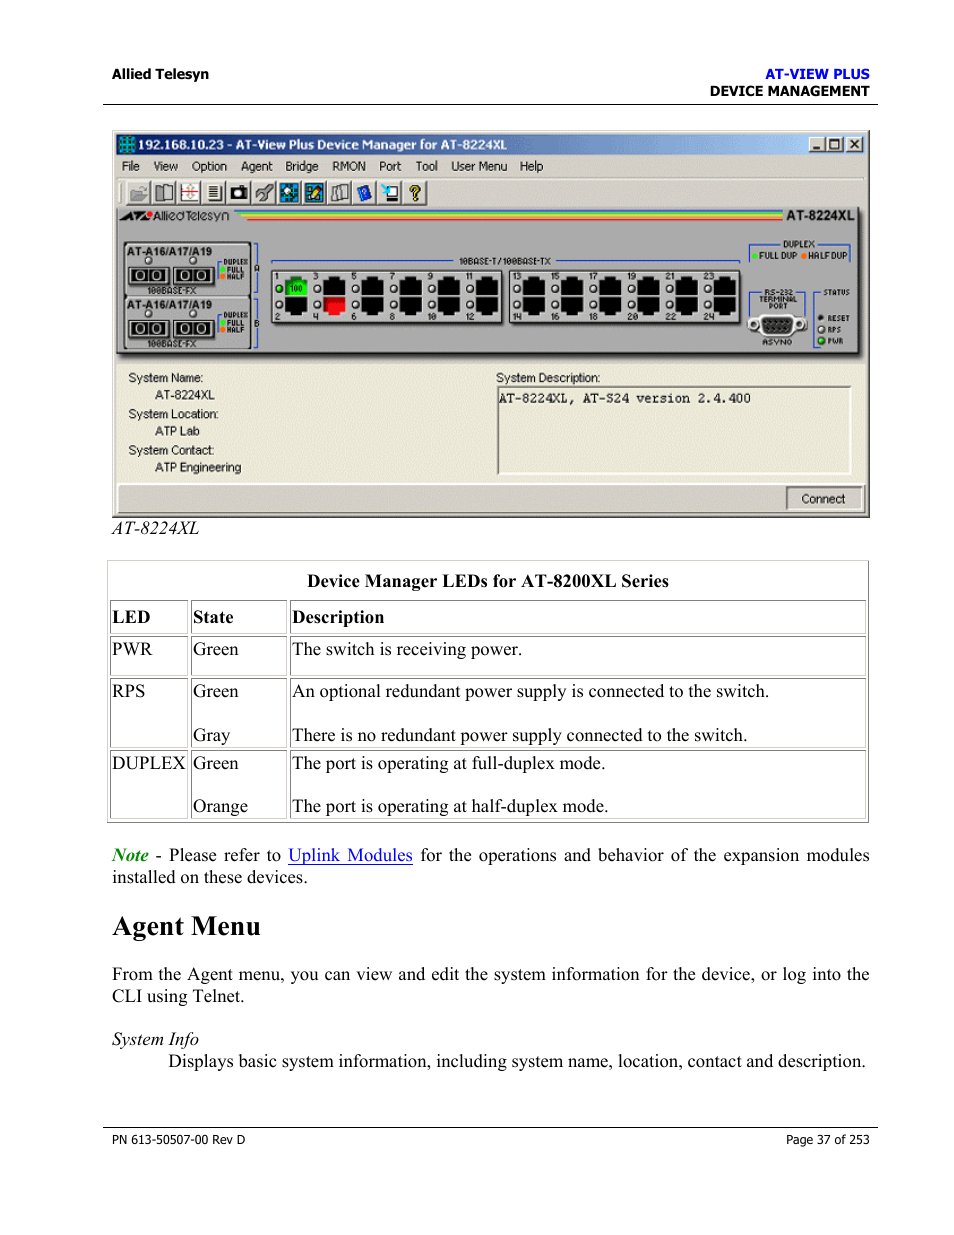Click the chain link toolbar icon
The width and height of the screenshot is (954, 1235).
coord(264,193)
